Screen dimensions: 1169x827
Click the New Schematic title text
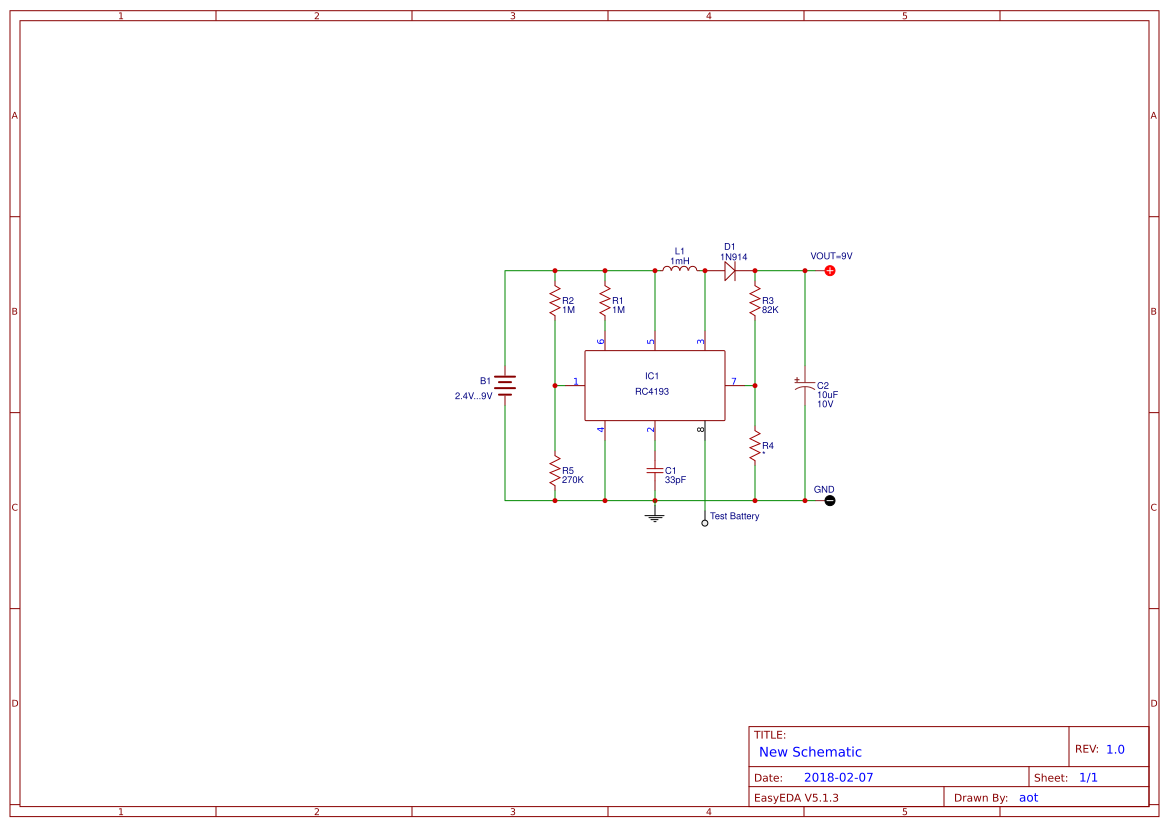pos(810,752)
